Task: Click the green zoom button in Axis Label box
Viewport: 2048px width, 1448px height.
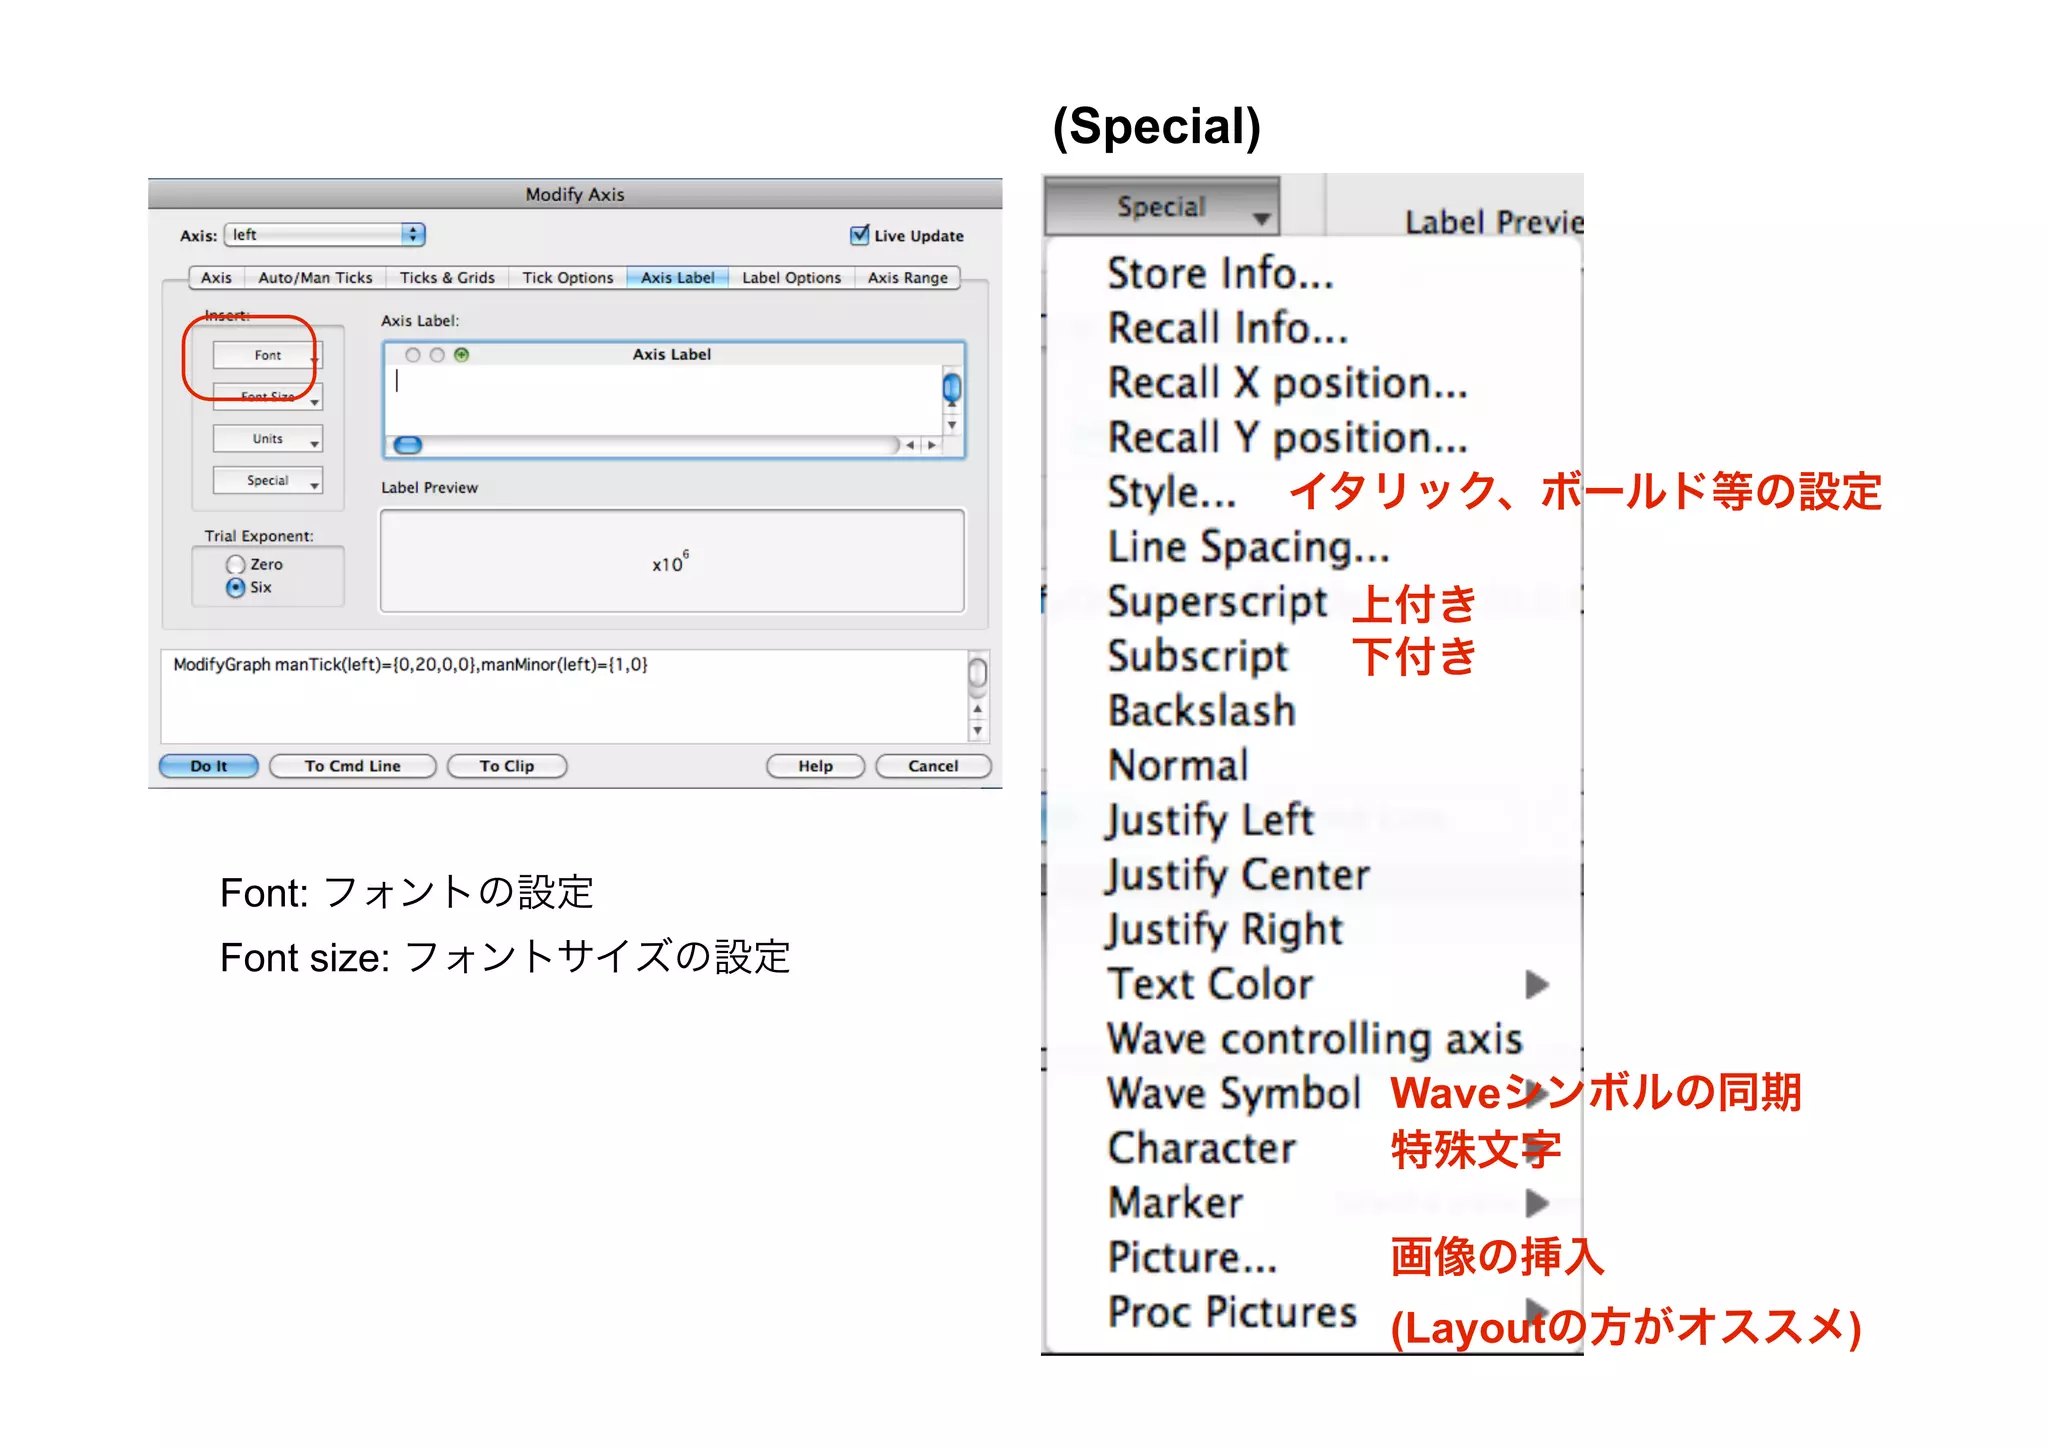Action: [x=461, y=355]
